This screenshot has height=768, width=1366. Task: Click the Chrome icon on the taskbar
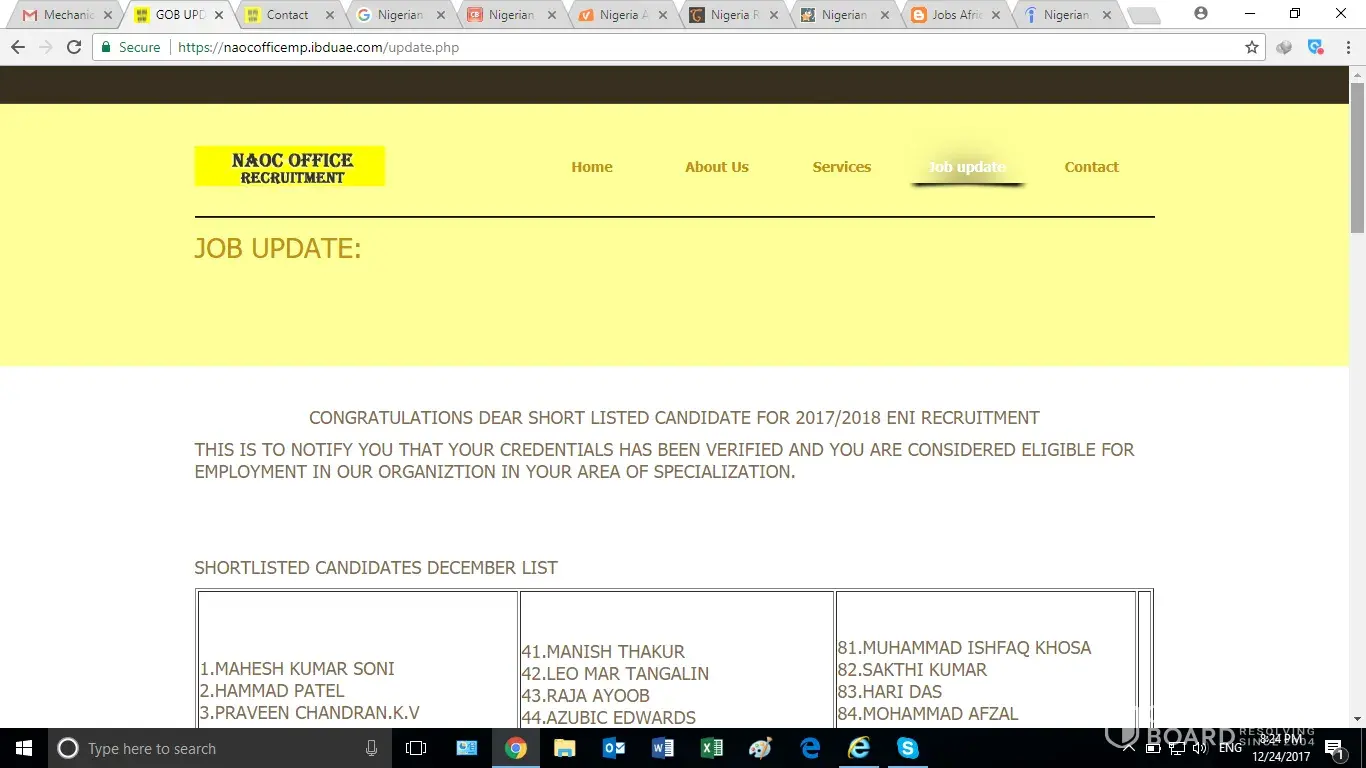[x=515, y=748]
